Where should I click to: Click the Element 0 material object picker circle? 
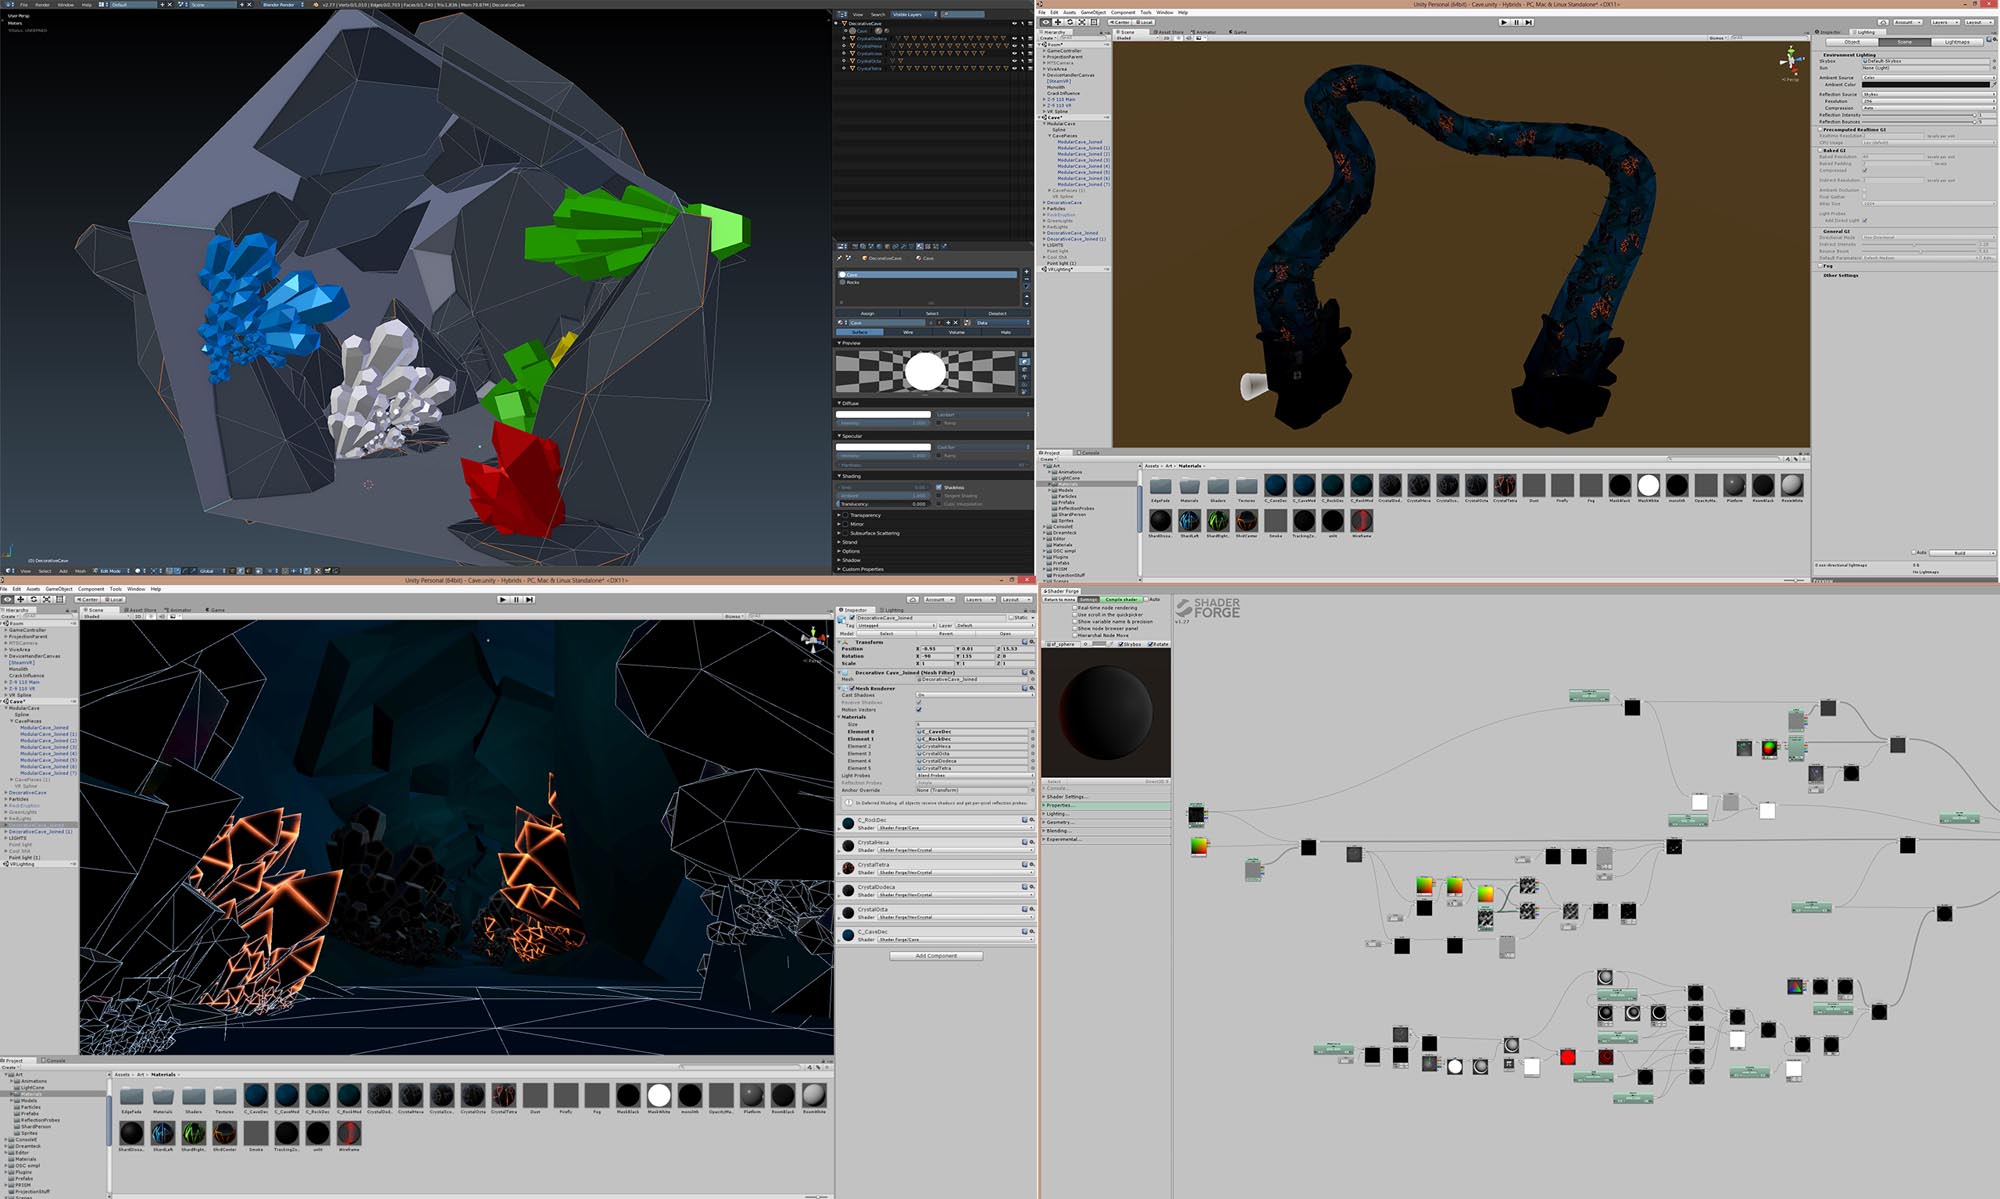coord(1032,732)
